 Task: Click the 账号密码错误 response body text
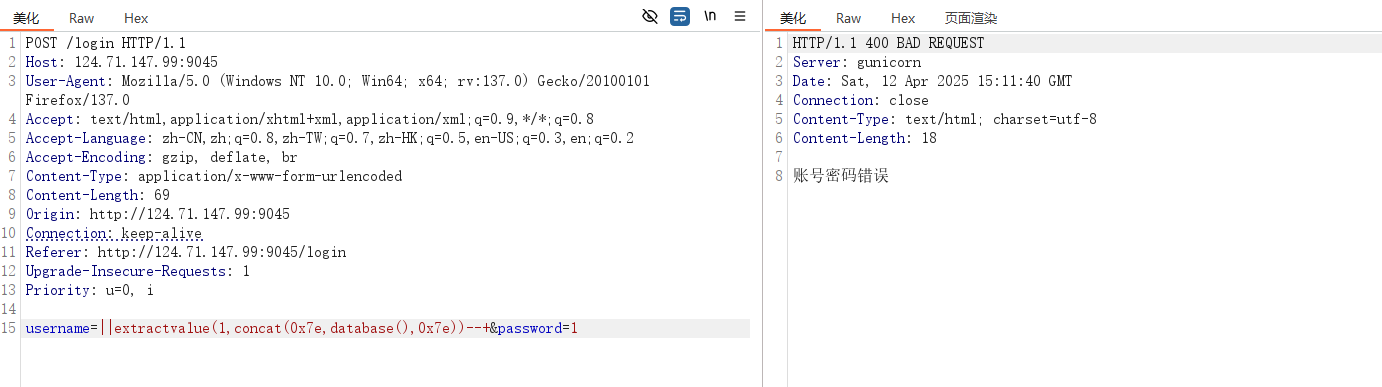click(840, 176)
